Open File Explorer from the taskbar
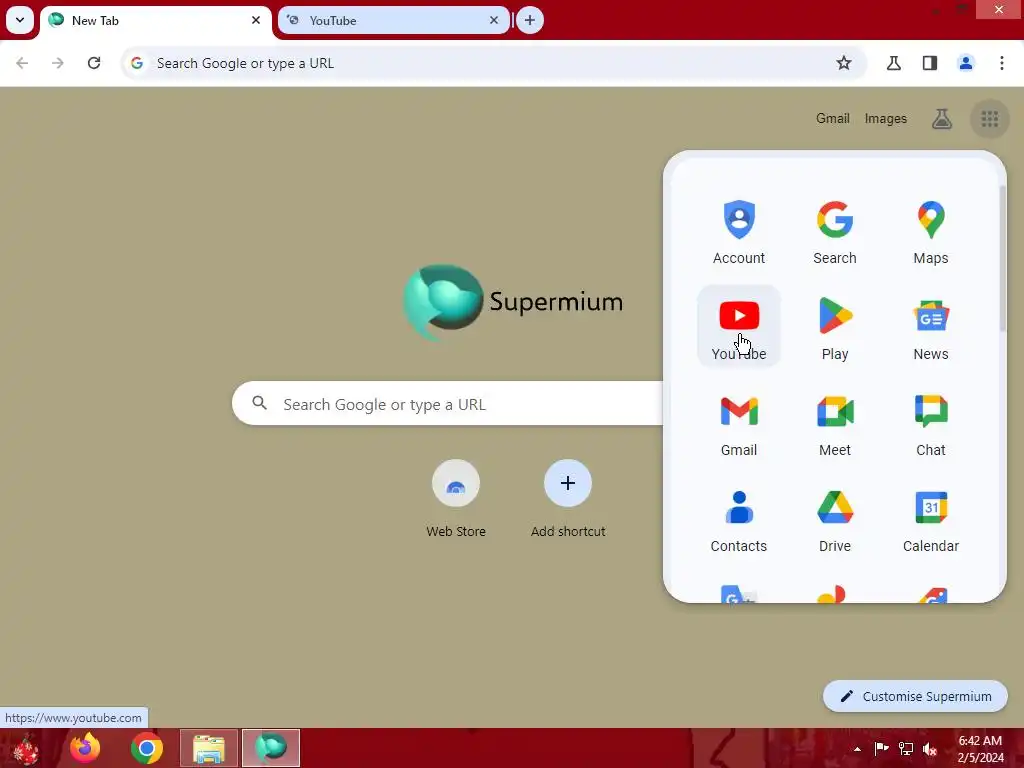The width and height of the screenshot is (1024, 768). pos(208,748)
